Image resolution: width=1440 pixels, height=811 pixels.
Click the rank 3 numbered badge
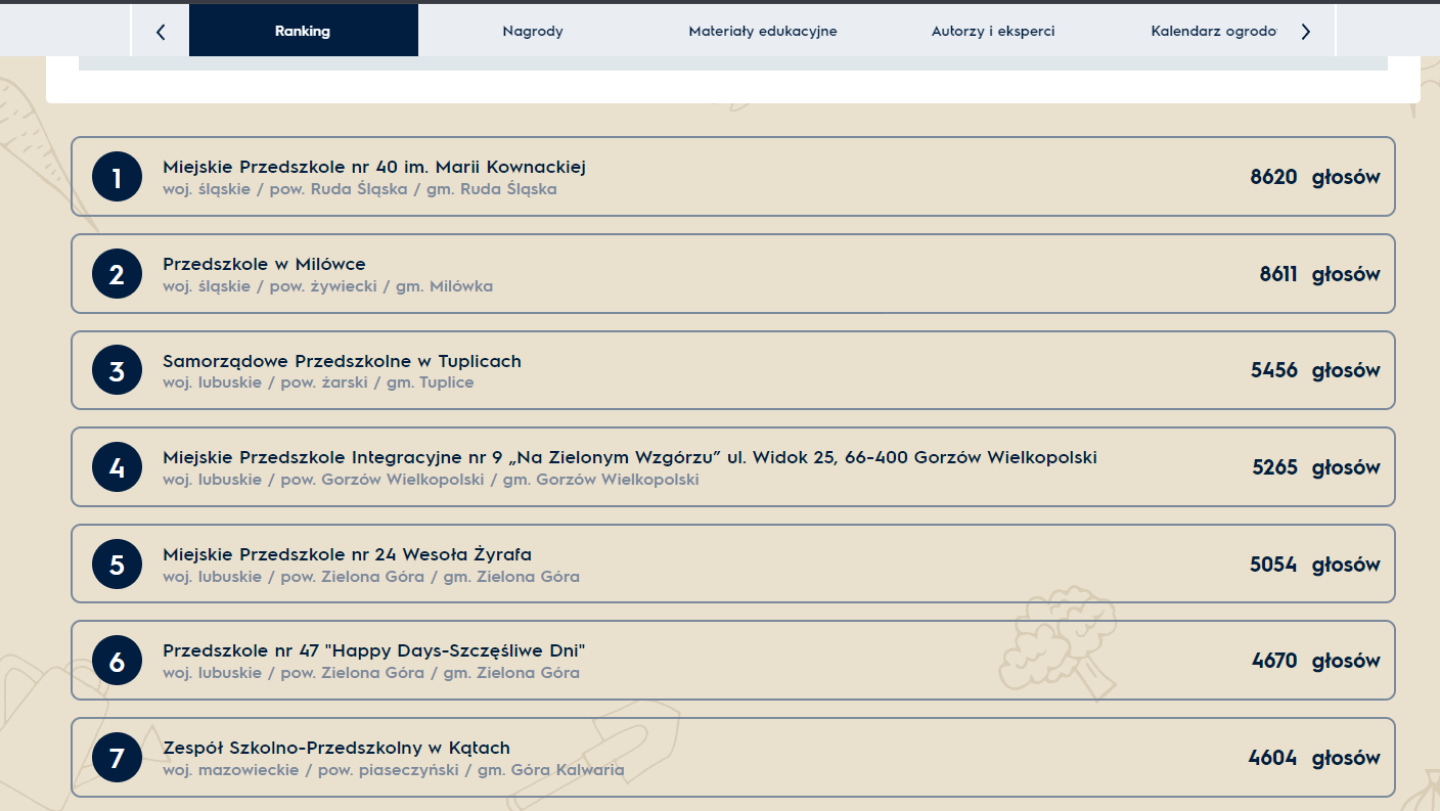click(116, 370)
